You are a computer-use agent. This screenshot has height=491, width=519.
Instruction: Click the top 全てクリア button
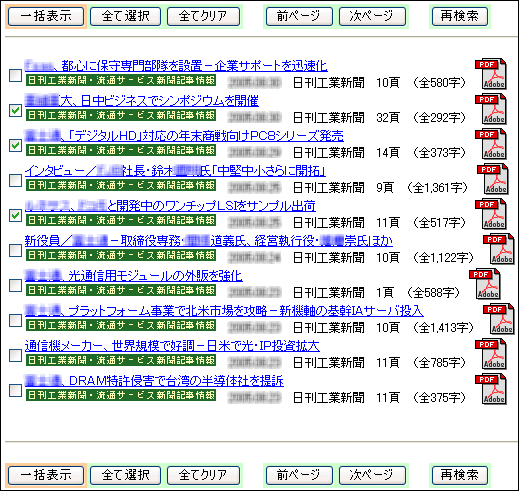click(203, 16)
